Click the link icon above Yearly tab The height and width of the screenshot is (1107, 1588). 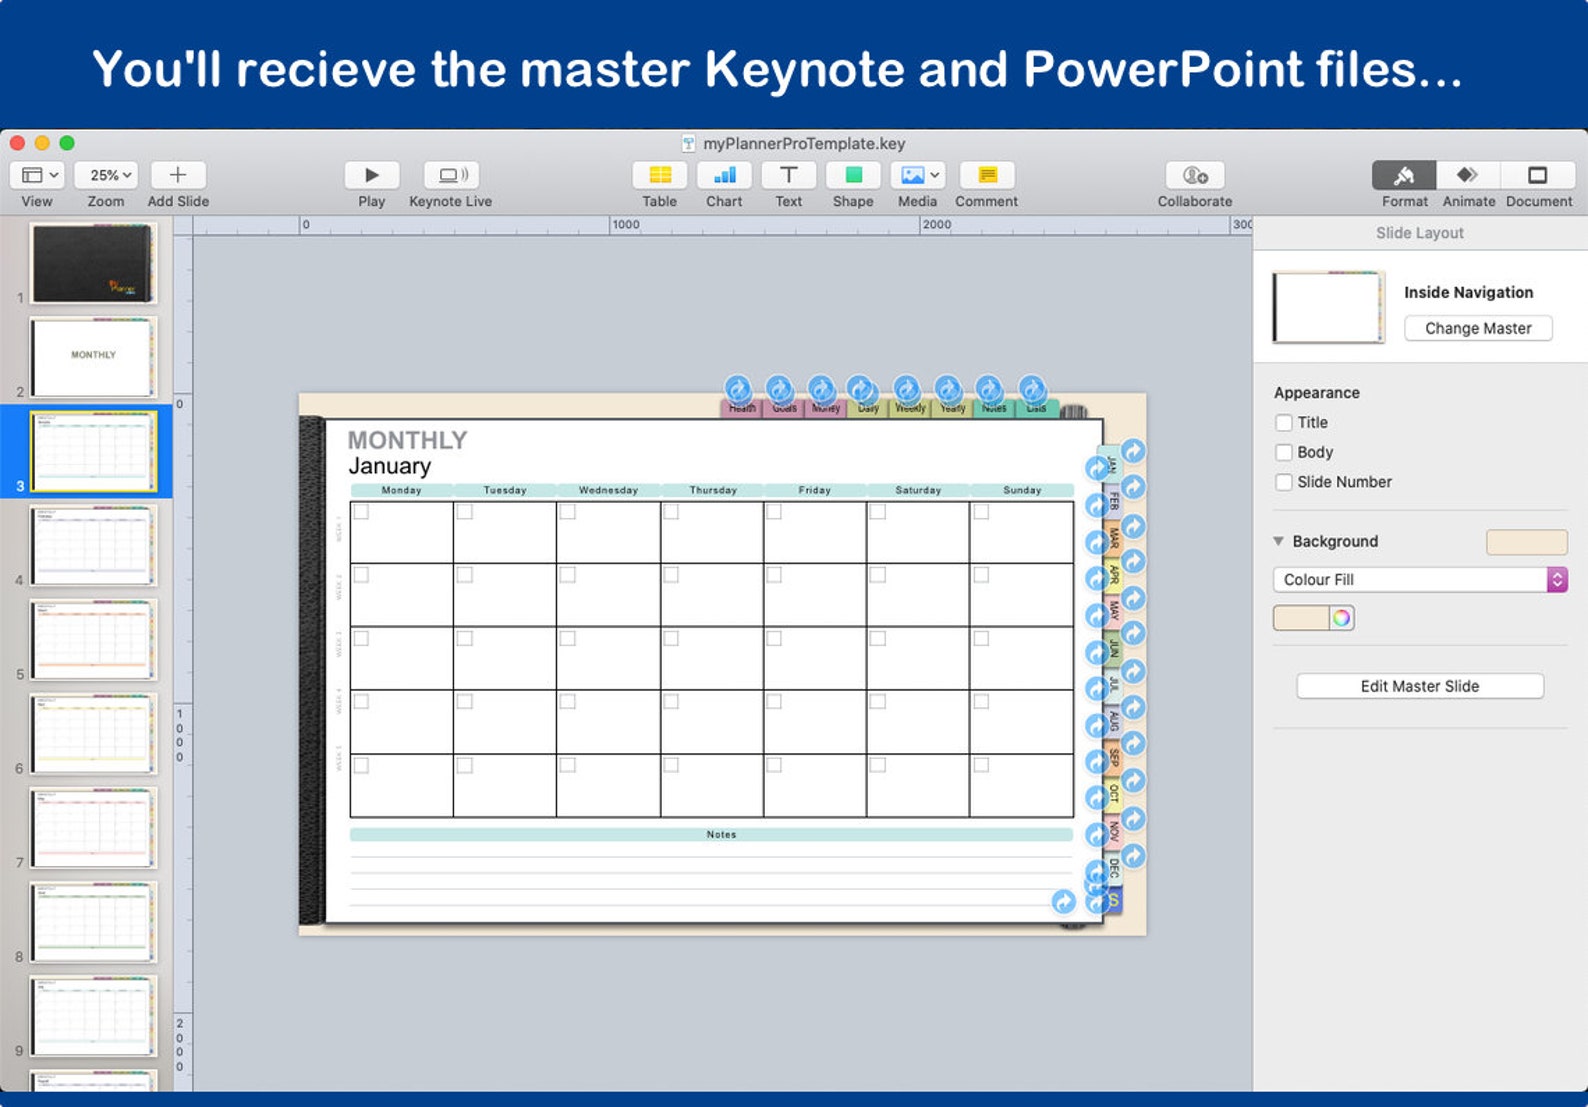(948, 389)
